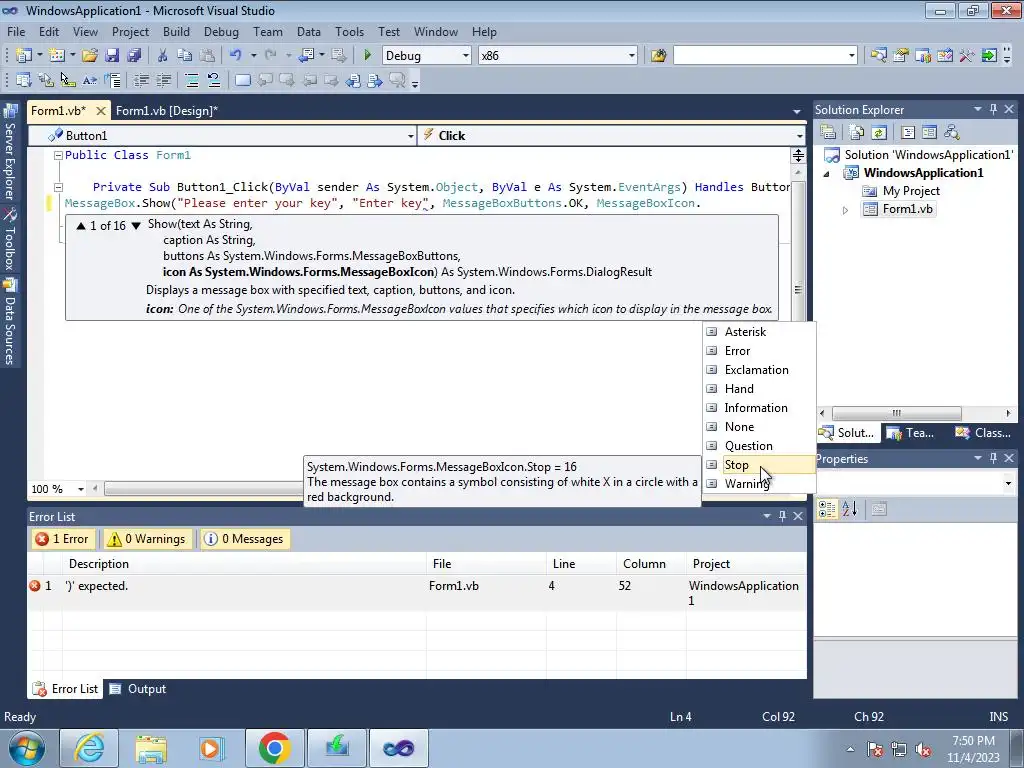The image size is (1024, 768).
Task: Open Internet Explorer from the taskbar
Action: 89,748
